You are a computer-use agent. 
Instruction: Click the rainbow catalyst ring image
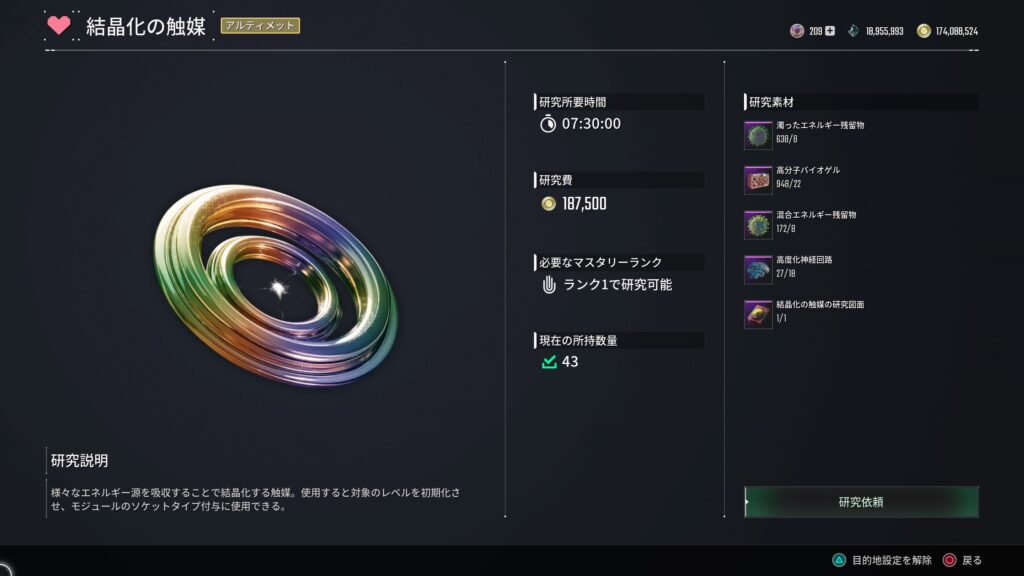tap(275, 285)
